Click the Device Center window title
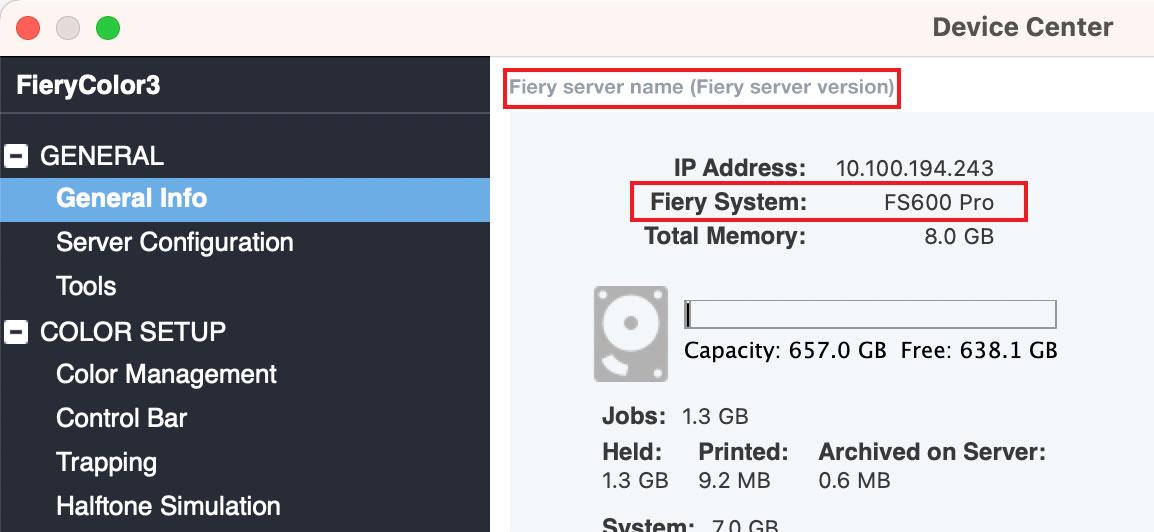 [1022, 27]
